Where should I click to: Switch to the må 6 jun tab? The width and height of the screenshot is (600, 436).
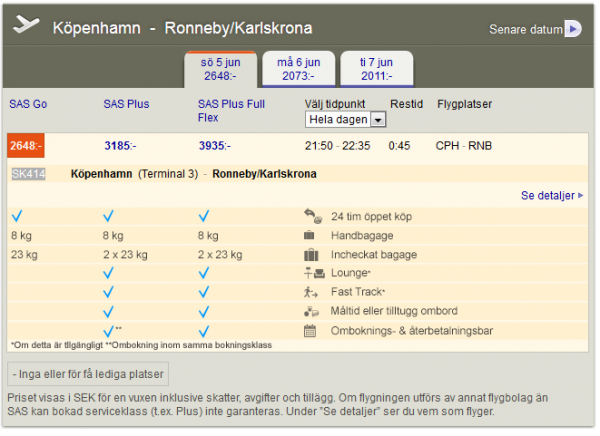click(x=297, y=67)
